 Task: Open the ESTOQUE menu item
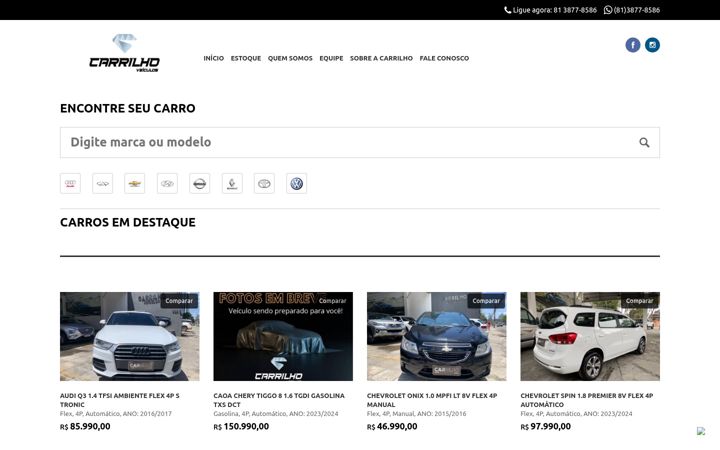click(246, 58)
